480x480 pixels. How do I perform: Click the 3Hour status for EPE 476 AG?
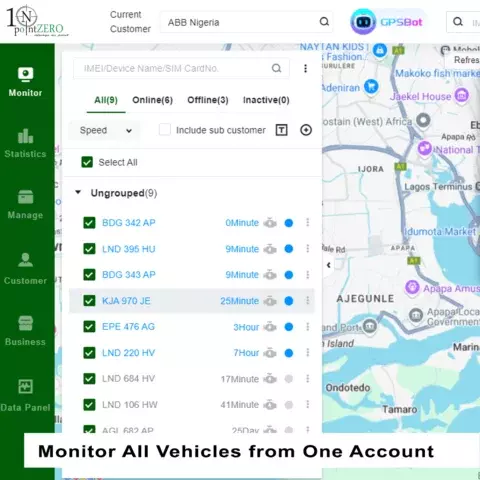pyautogui.click(x=246, y=327)
